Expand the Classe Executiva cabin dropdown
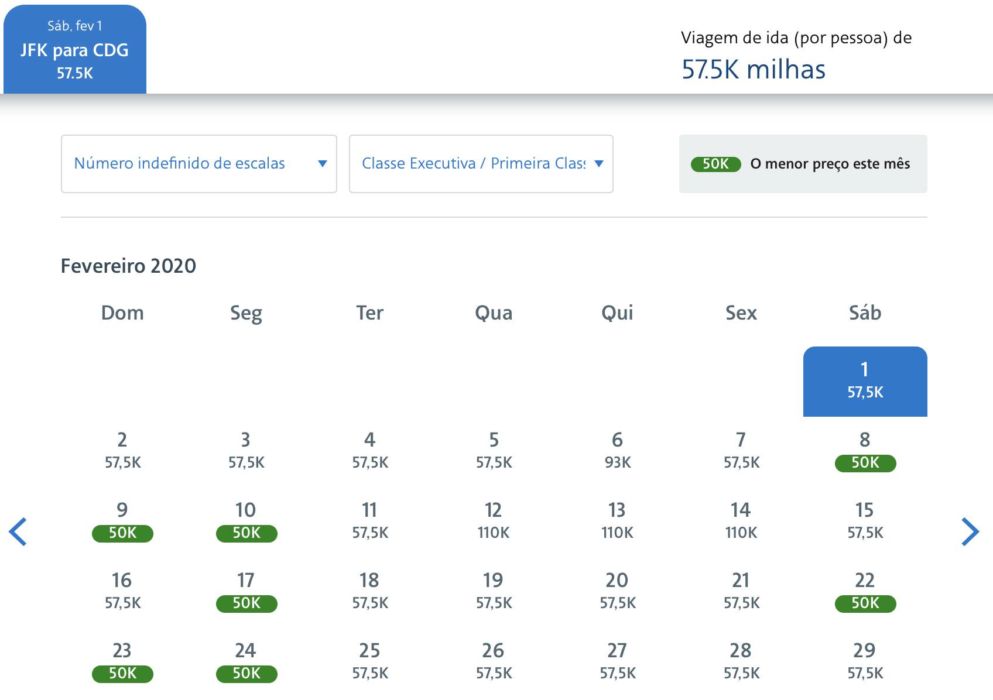993x700 pixels. click(481, 163)
